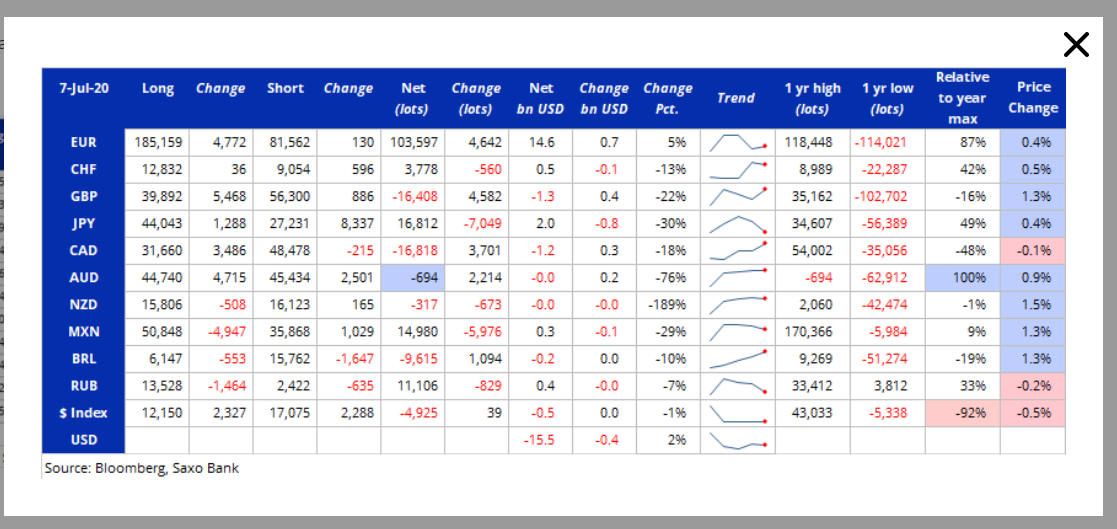
Task: Click BRL short value '15,762'
Action: [288, 359]
